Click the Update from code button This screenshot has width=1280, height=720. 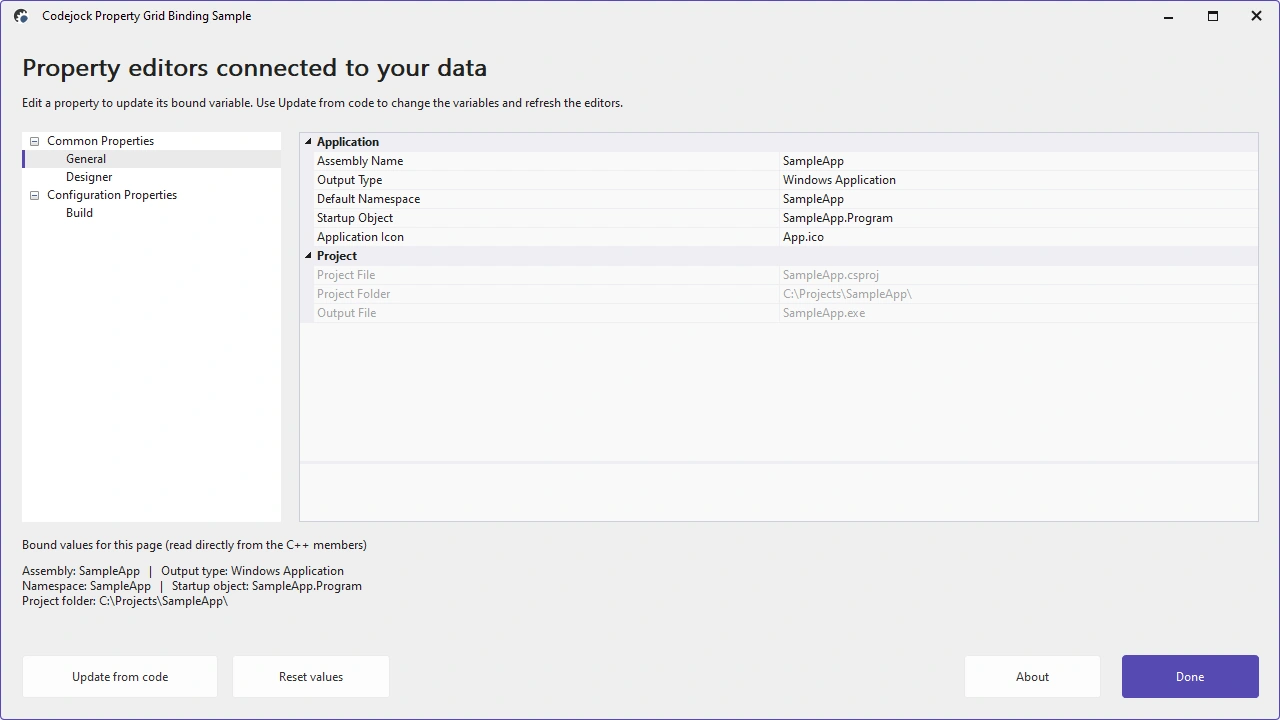point(120,677)
